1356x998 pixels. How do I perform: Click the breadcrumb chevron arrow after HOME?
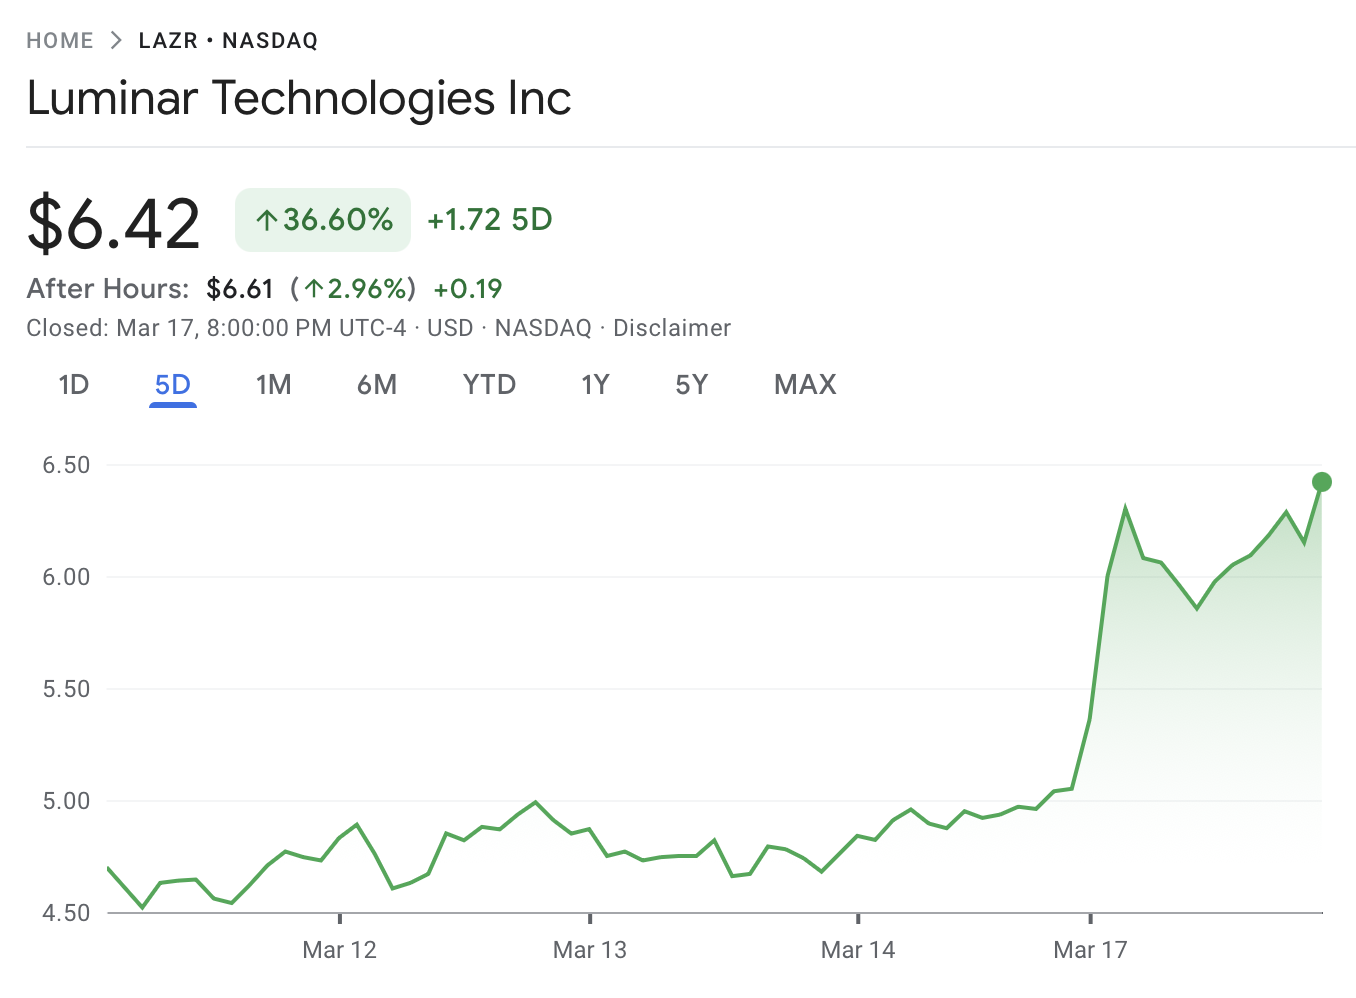tap(116, 41)
